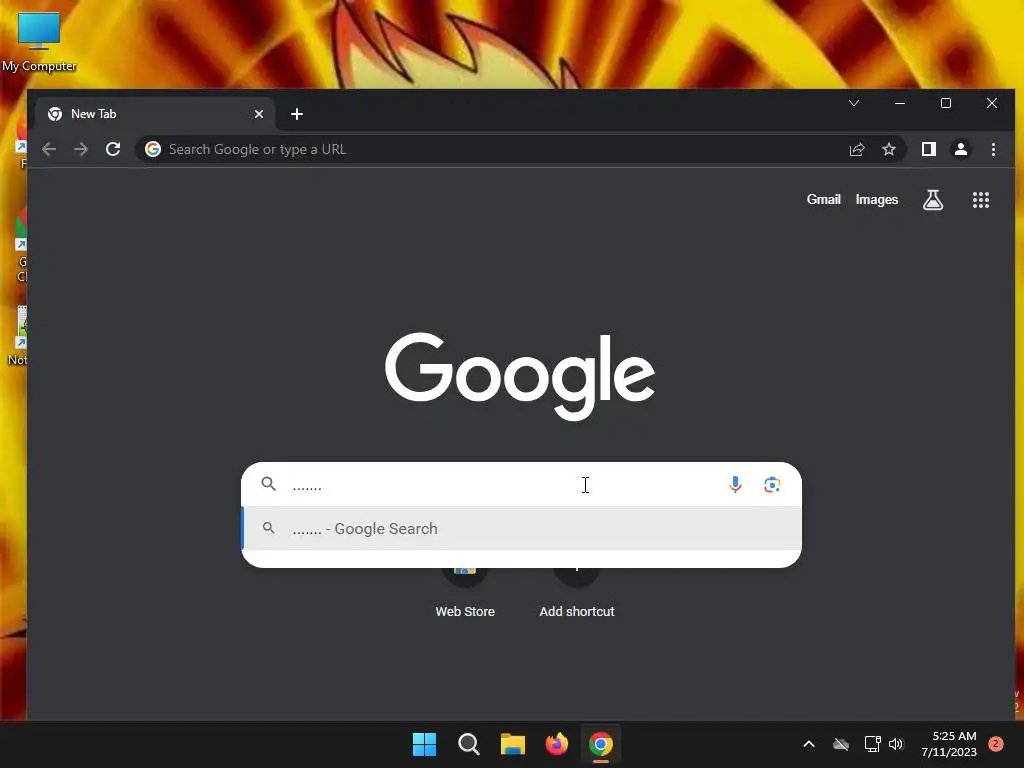Expand the tab search chevron
Image resolution: width=1024 pixels, height=768 pixels.
point(854,103)
